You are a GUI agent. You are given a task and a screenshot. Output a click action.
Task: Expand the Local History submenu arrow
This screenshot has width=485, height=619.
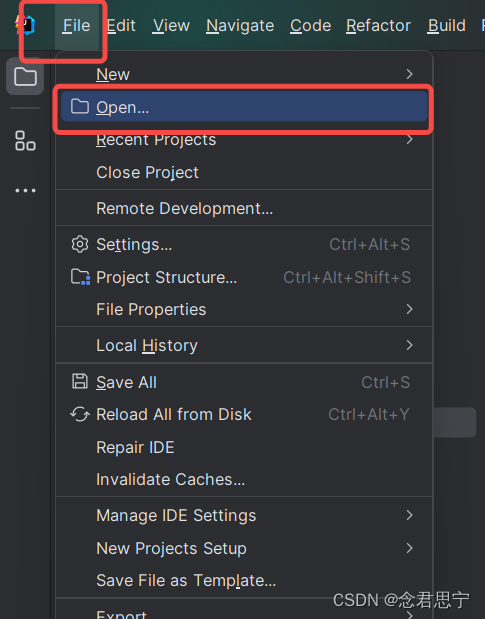coord(410,345)
